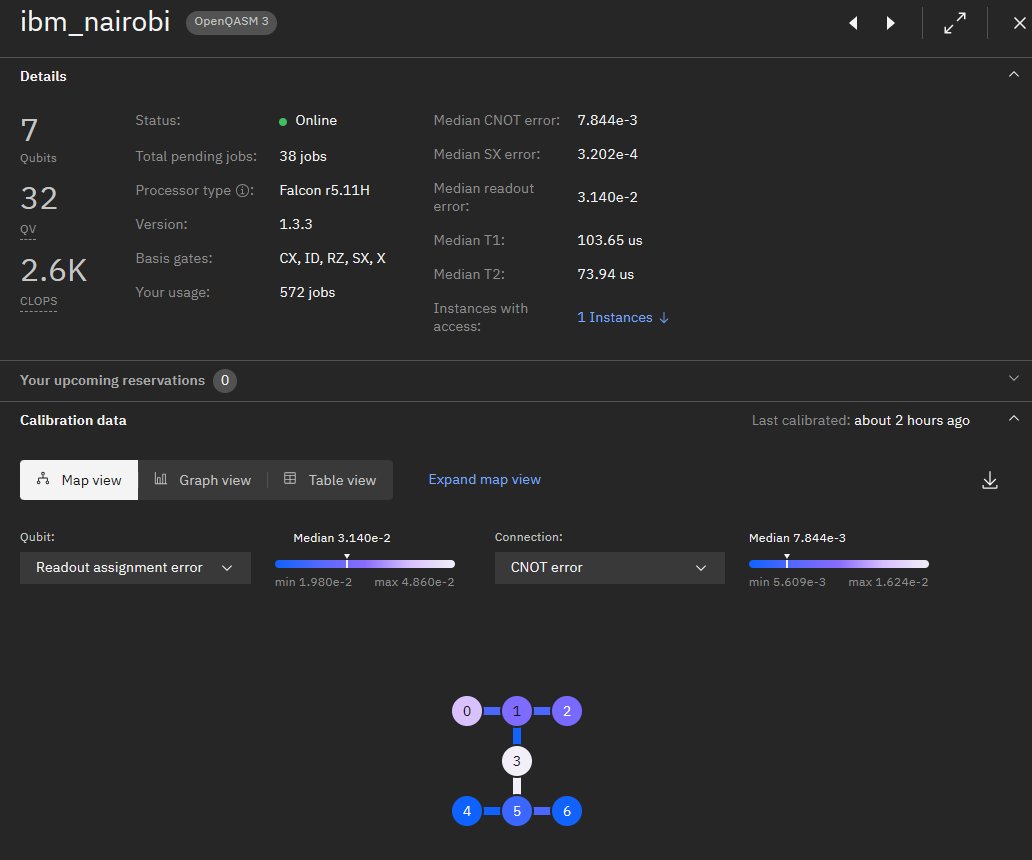Click the 38 jobs pending value
The image size is (1032, 860).
[x=303, y=157]
